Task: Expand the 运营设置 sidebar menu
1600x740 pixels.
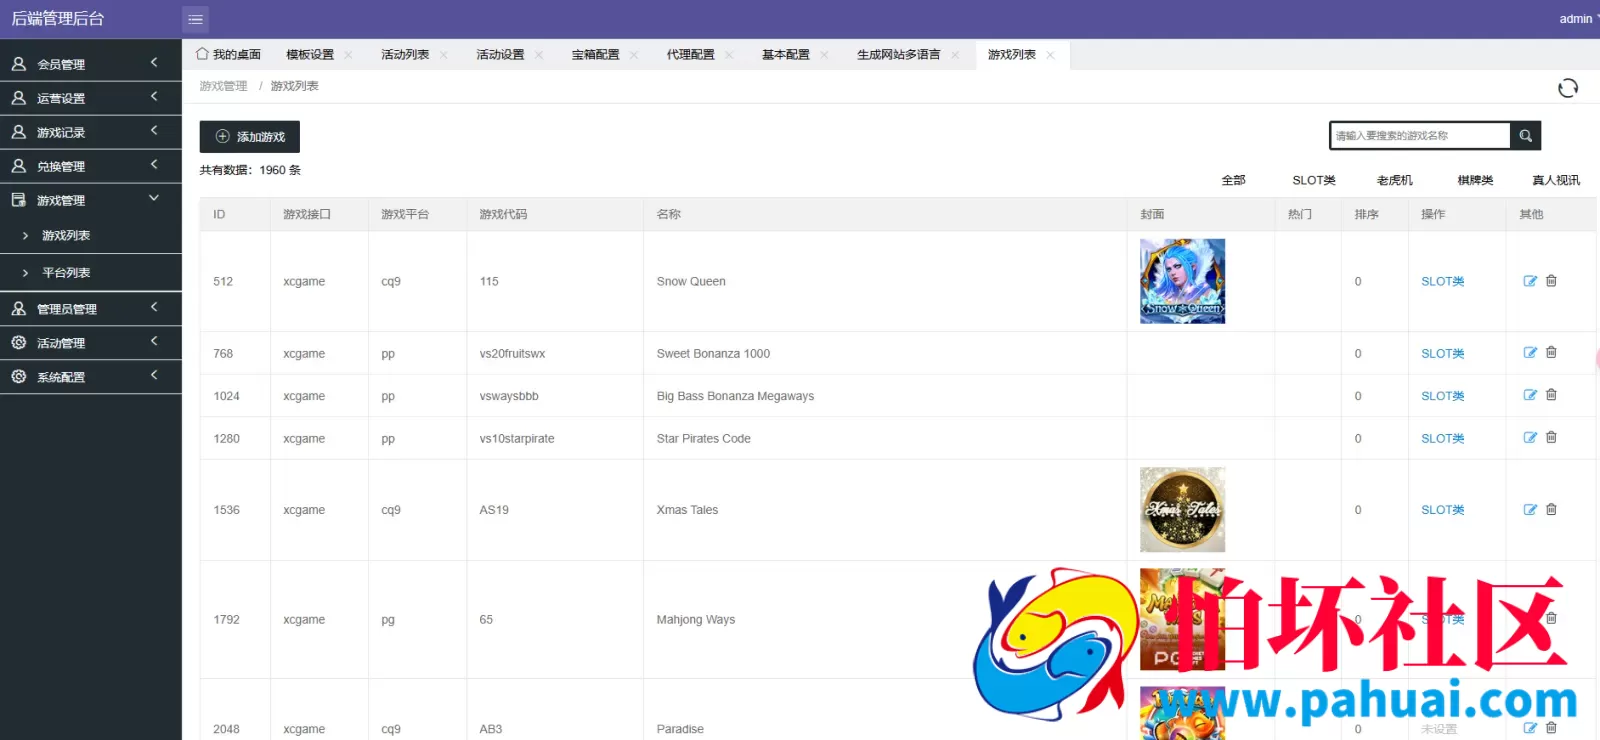Action: point(91,98)
